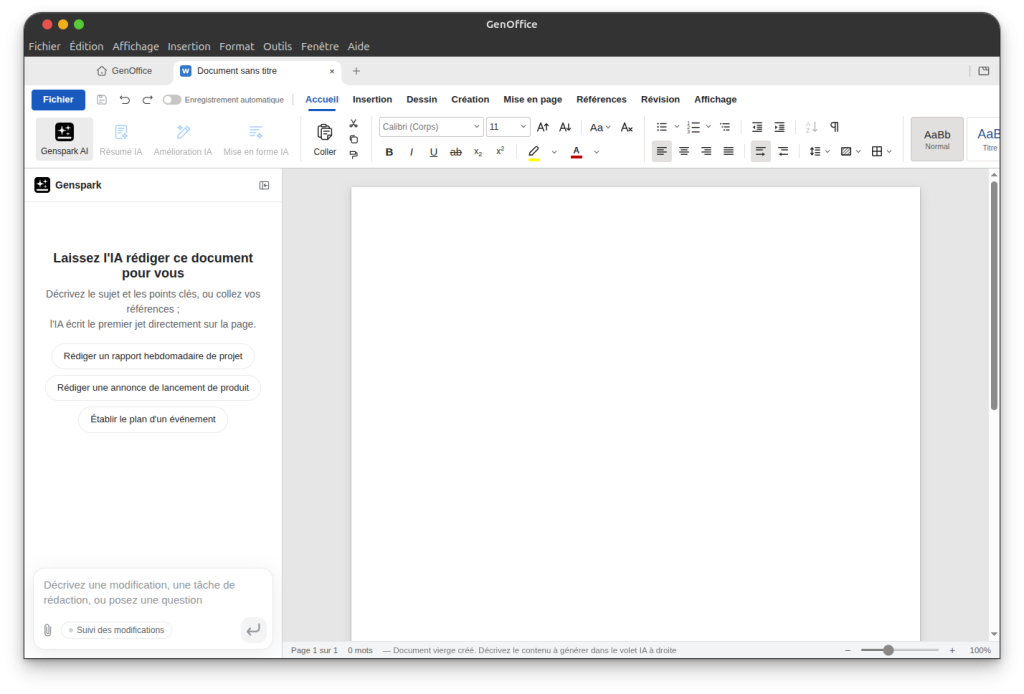Switch to the Références tab

coord(601,100)
